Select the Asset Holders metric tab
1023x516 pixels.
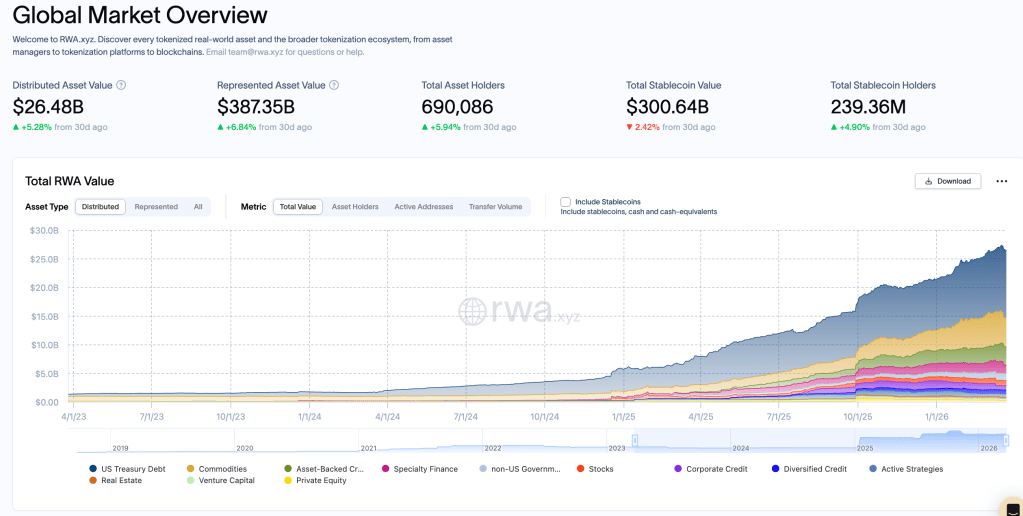355,207
